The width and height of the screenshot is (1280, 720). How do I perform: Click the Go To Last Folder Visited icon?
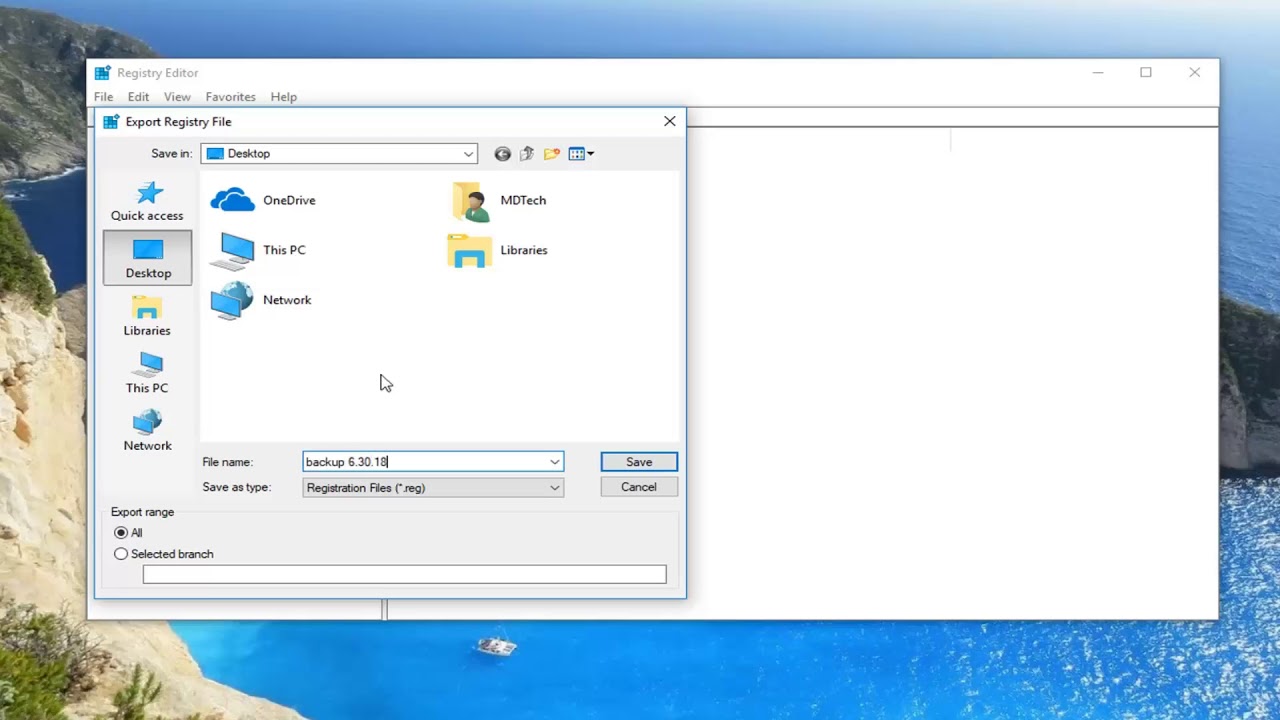[x=502, y=153]
